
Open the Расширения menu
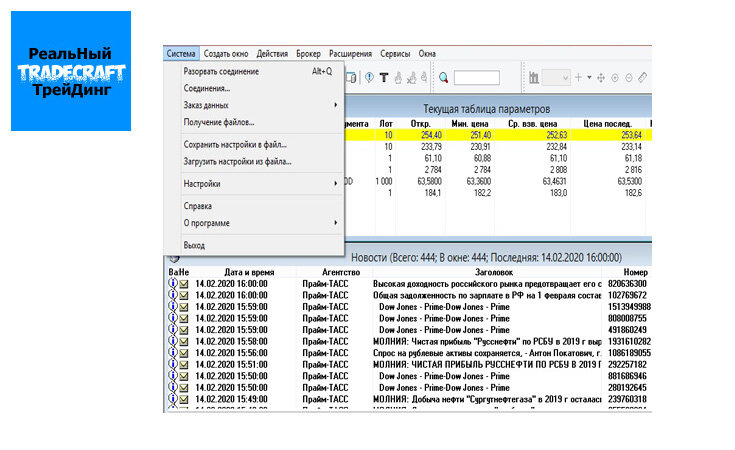point(351,53)
